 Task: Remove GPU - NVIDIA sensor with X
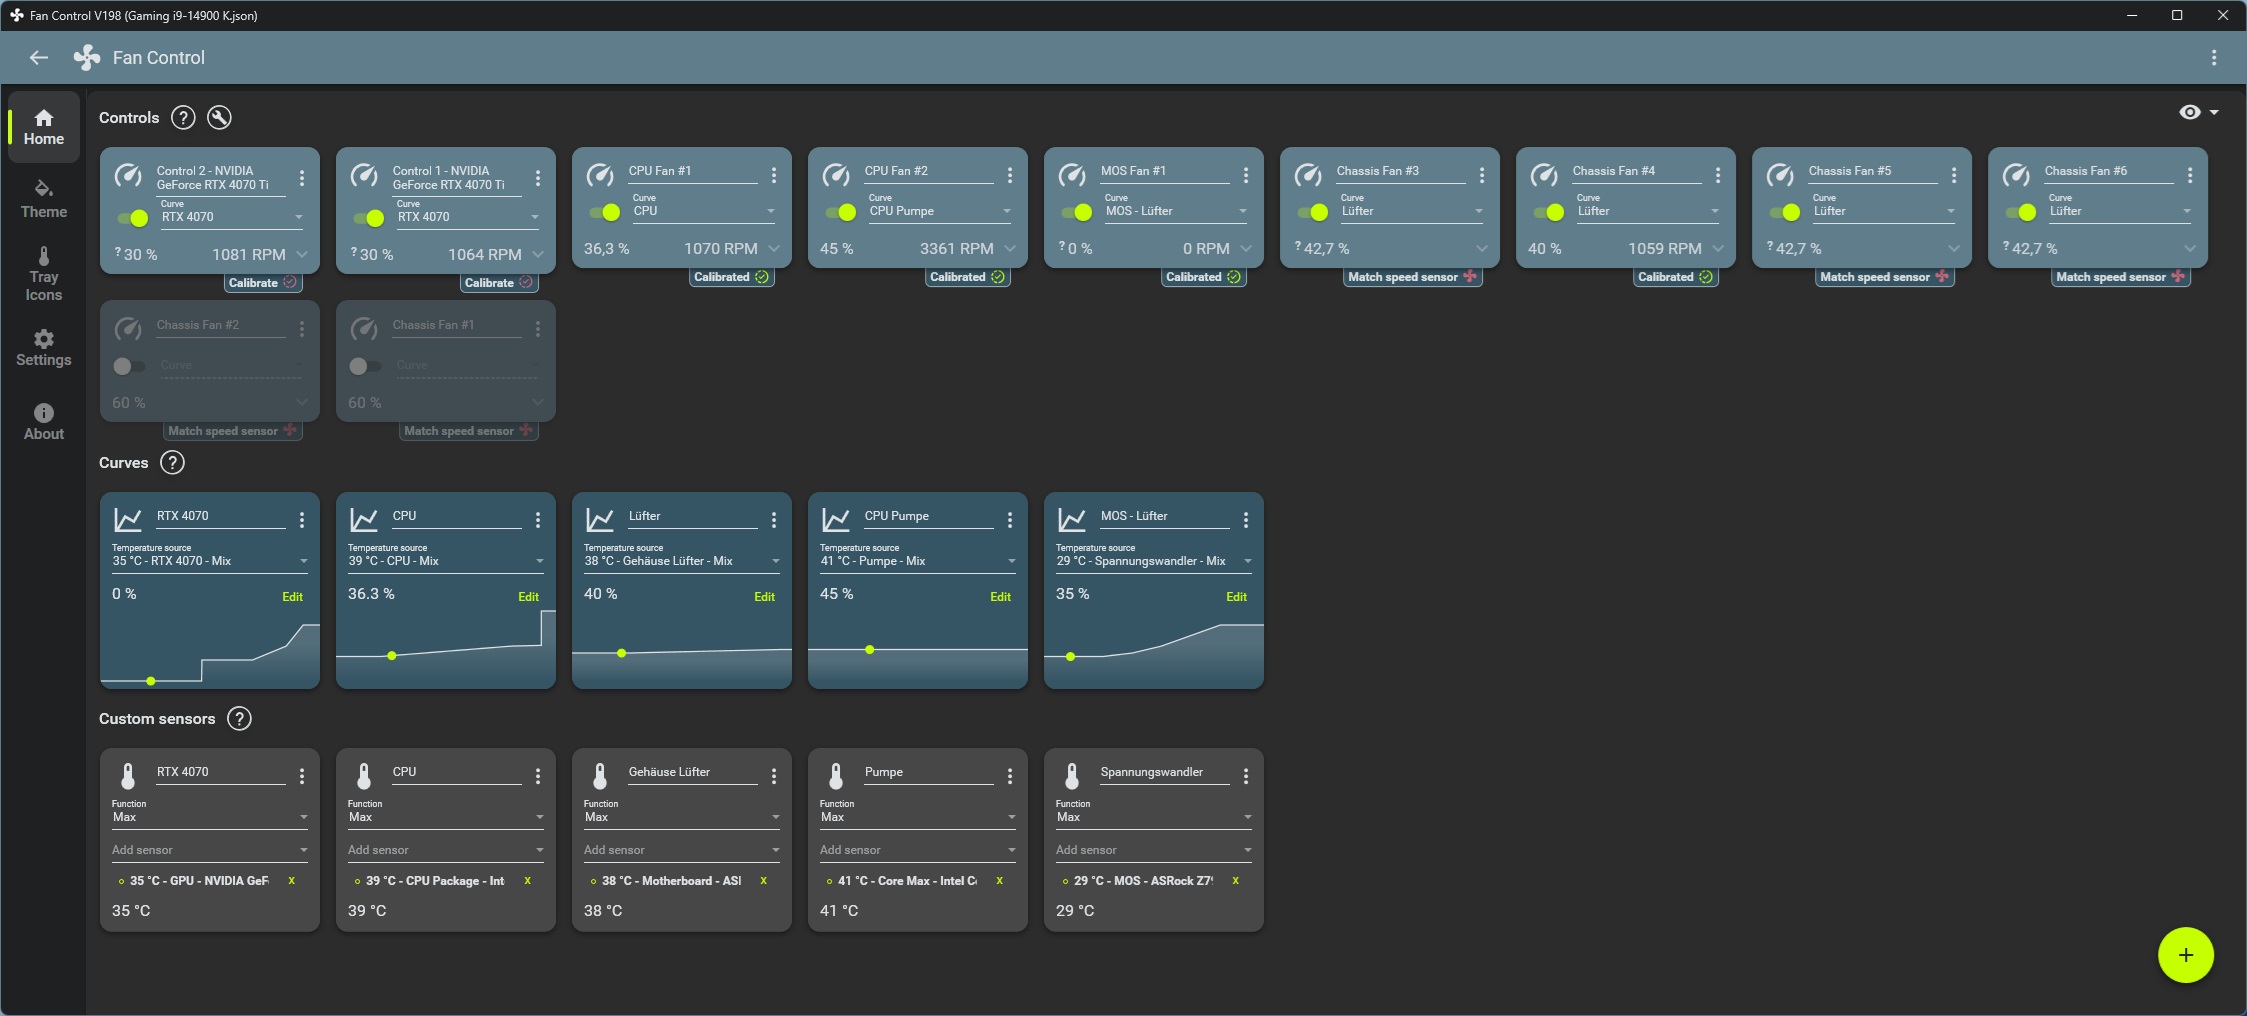click(292, 881)
